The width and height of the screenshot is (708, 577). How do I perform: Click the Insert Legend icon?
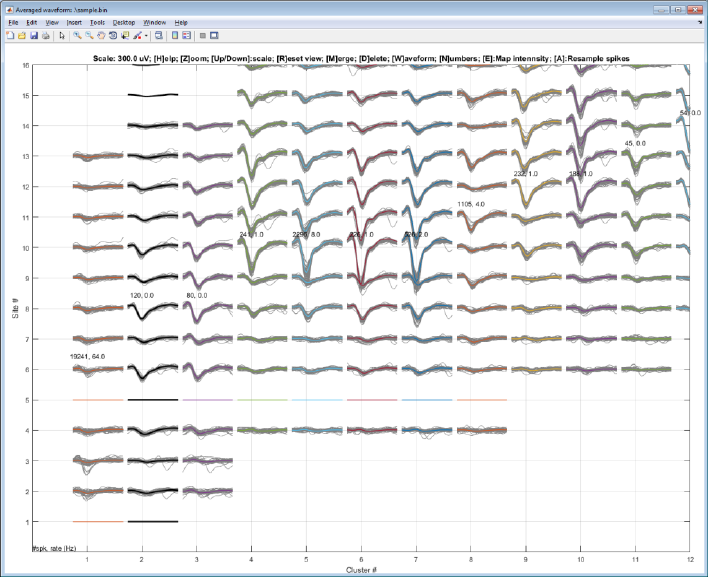tap(186, 35)
